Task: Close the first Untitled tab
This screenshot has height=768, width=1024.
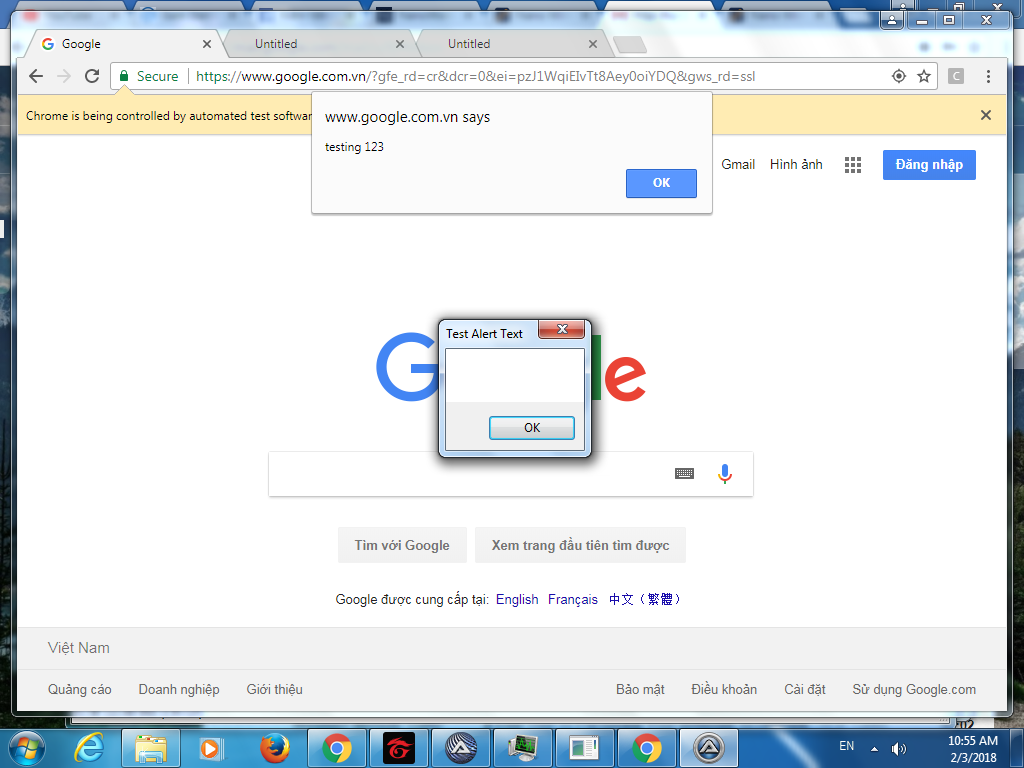Action: [400, 44]
